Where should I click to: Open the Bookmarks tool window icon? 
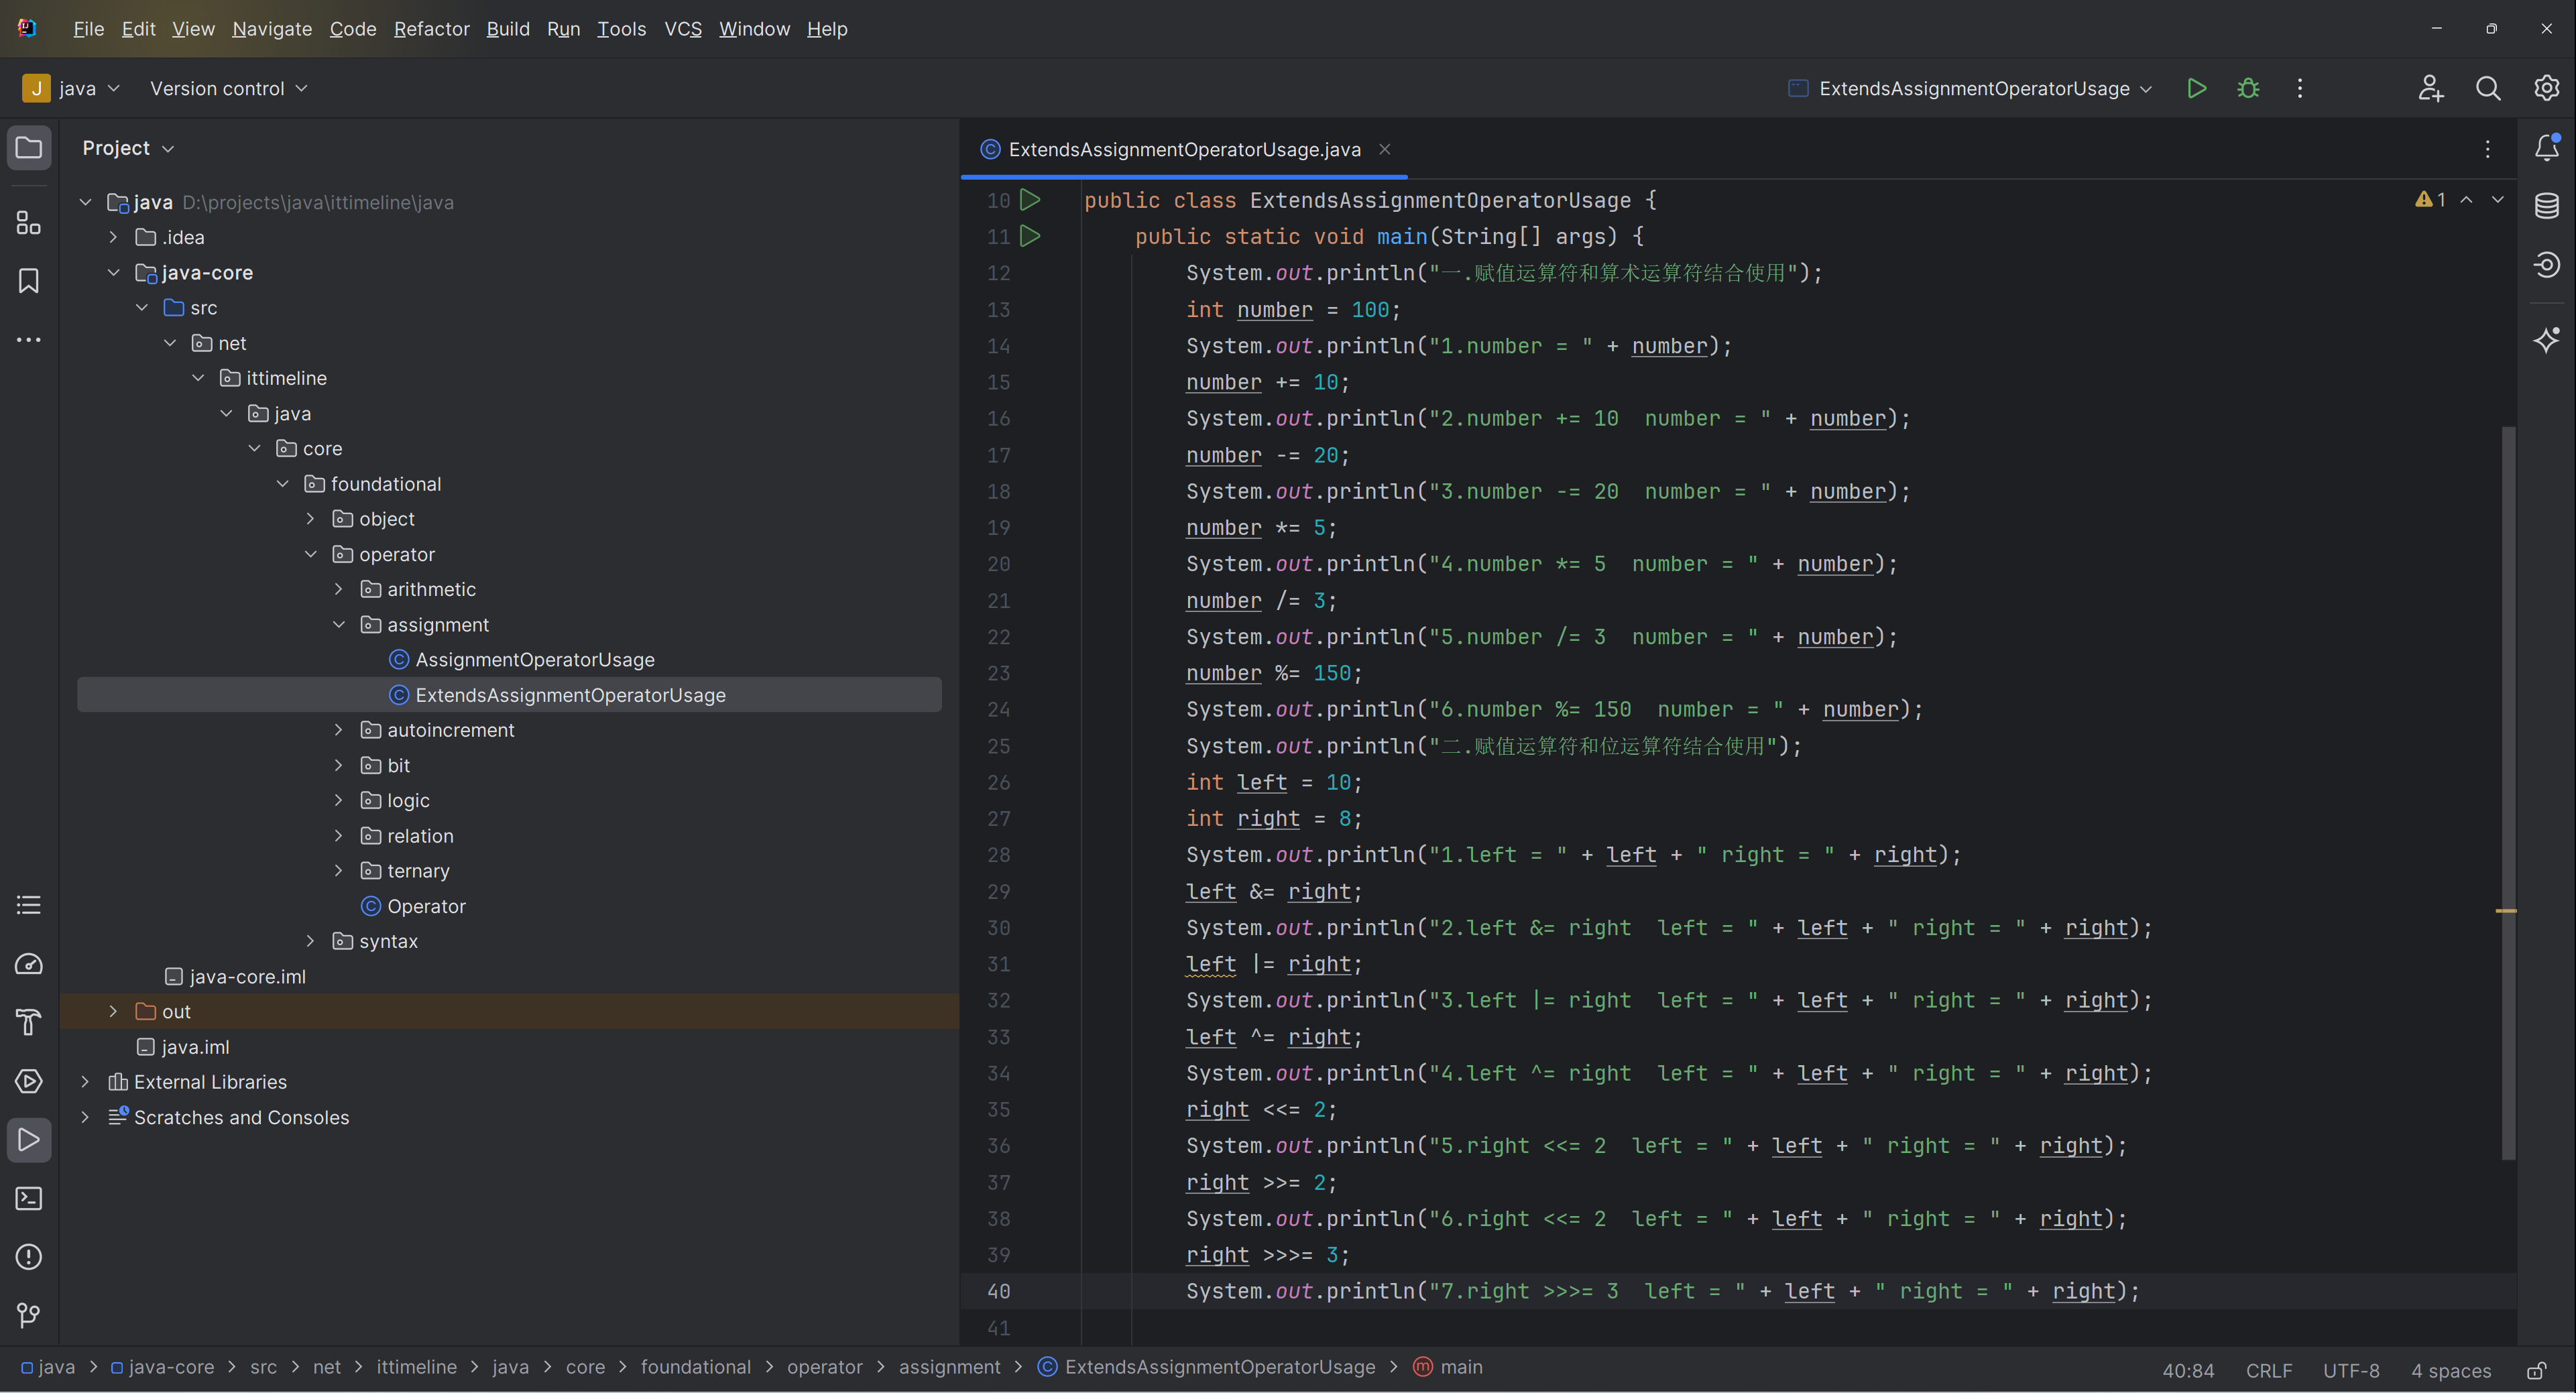point(29,281)
